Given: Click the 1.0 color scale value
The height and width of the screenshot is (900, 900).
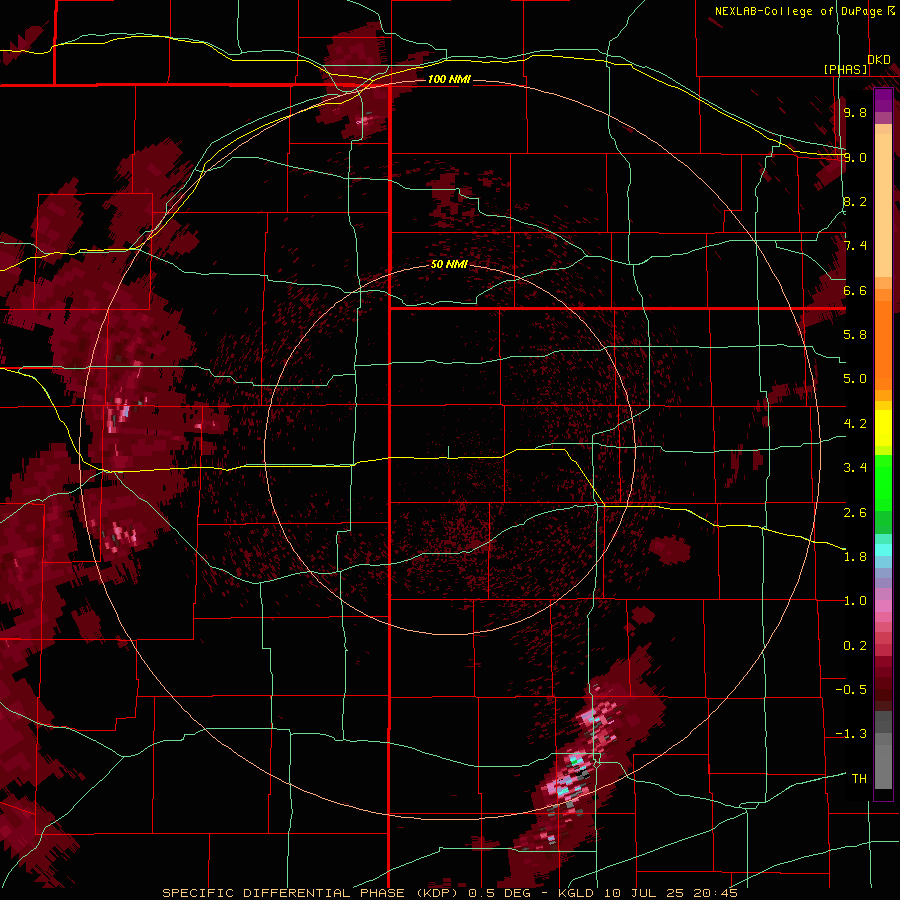Looking at the screenshot, I should pyautogui.click(x=855, y=601).
